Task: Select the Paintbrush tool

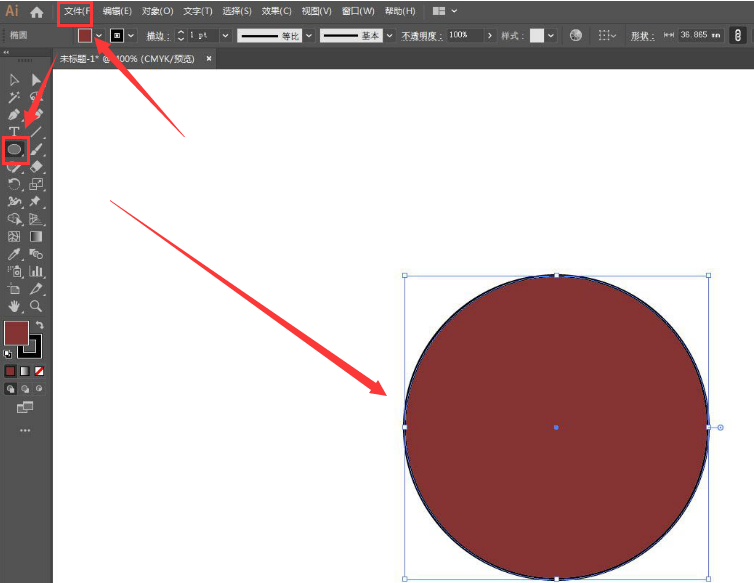Action: coord(37,150)
